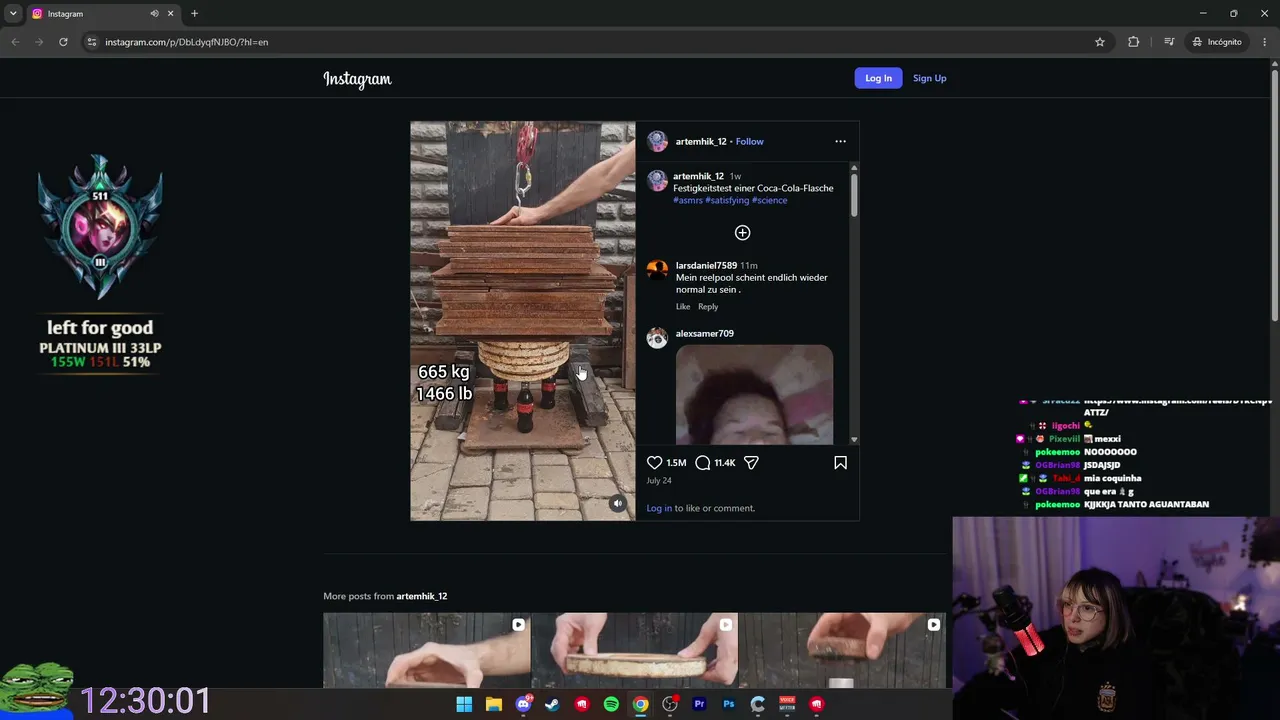Open Adobe Premiere Pro from taskbar
1280x720 pixels.
[x=699, y=704]
